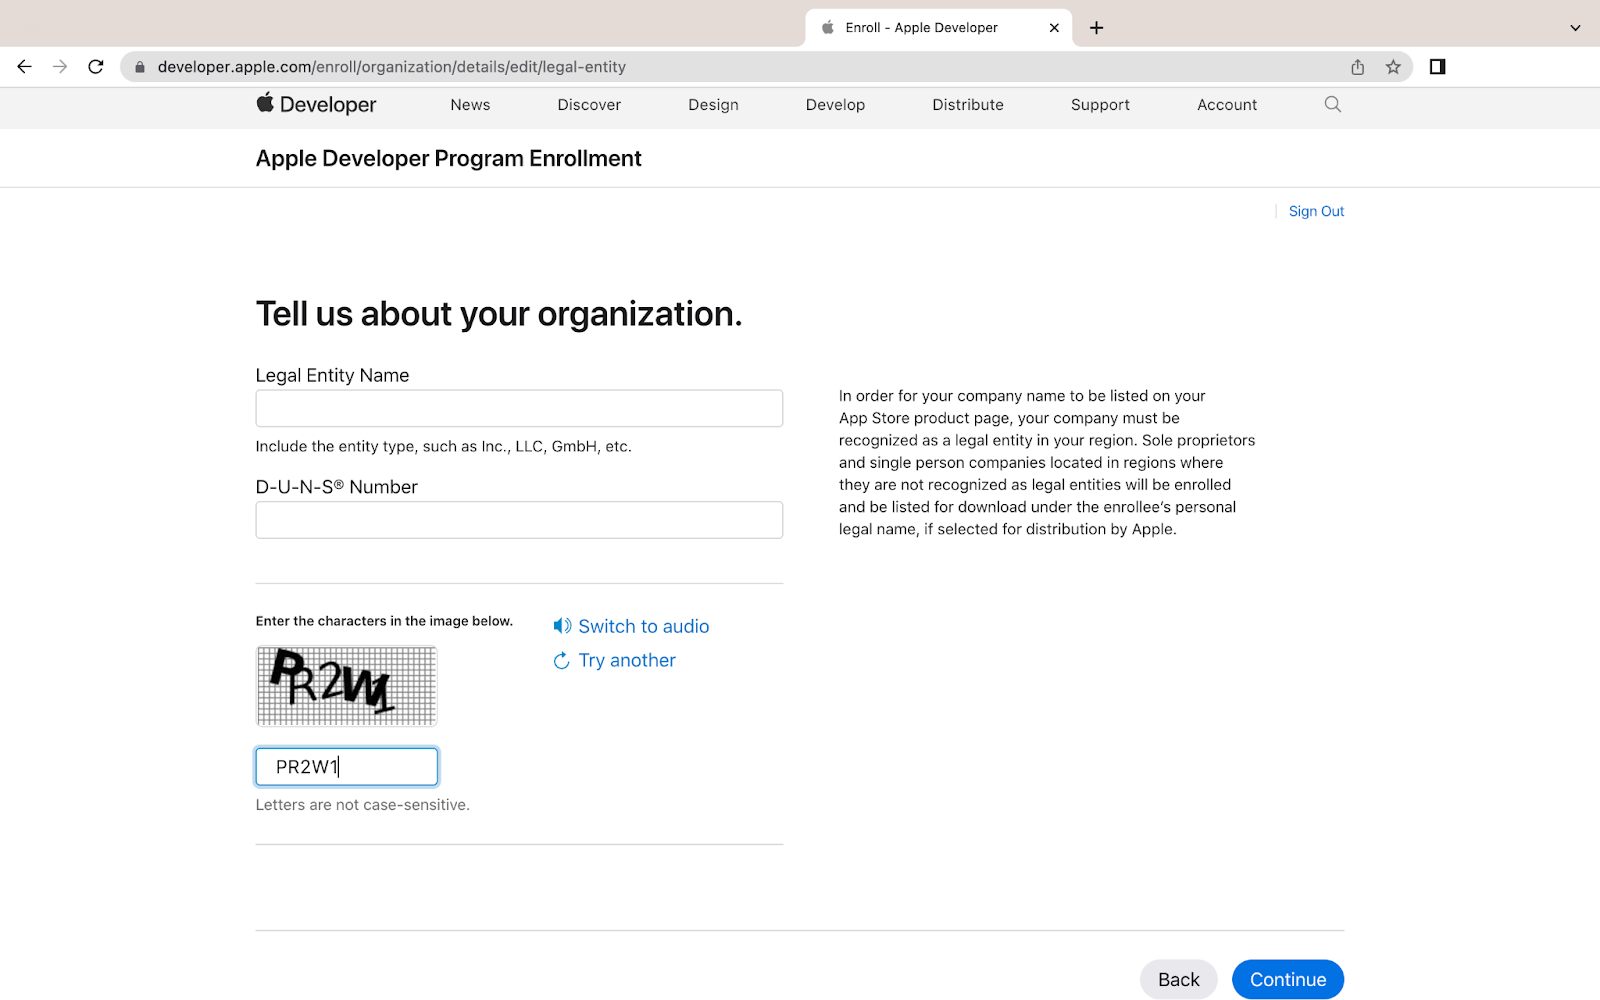
Task: Close the Enroll - Apple Developer tab
Action: pyautogui.click(x=1054, y=28)
